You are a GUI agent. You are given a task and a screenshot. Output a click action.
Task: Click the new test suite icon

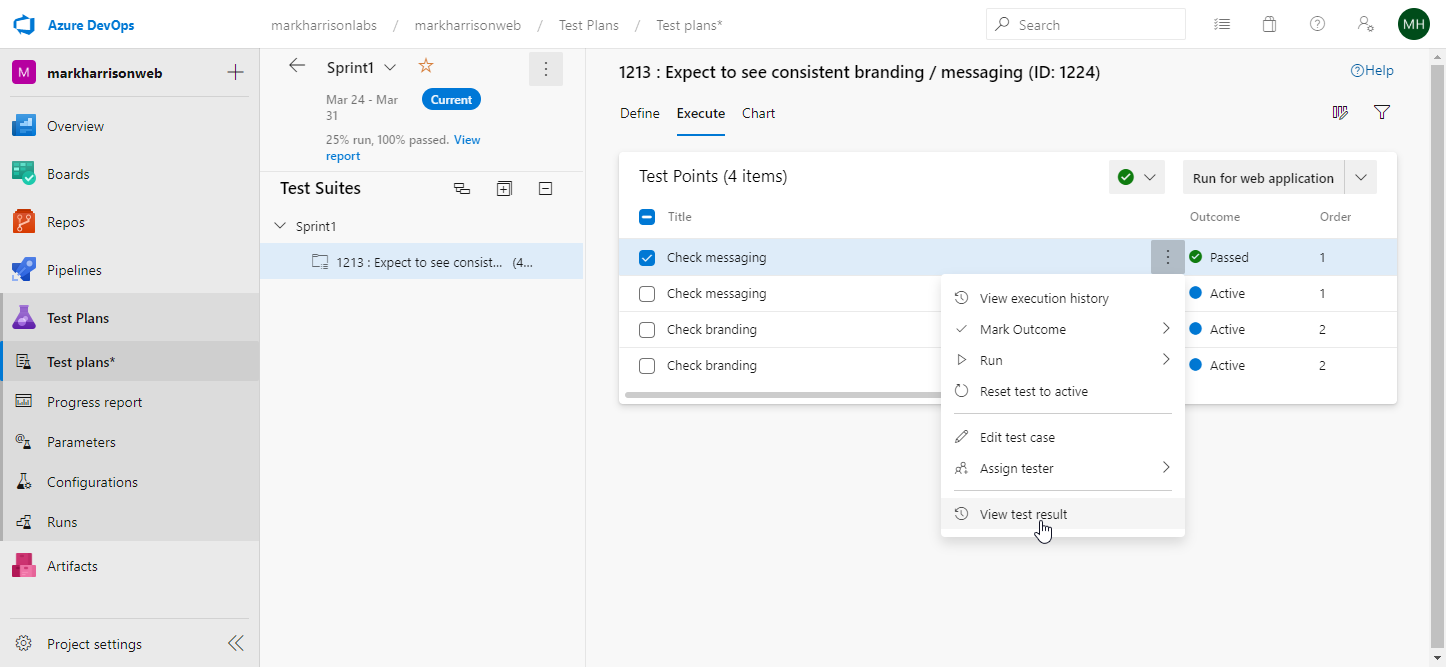coord(504,188)
